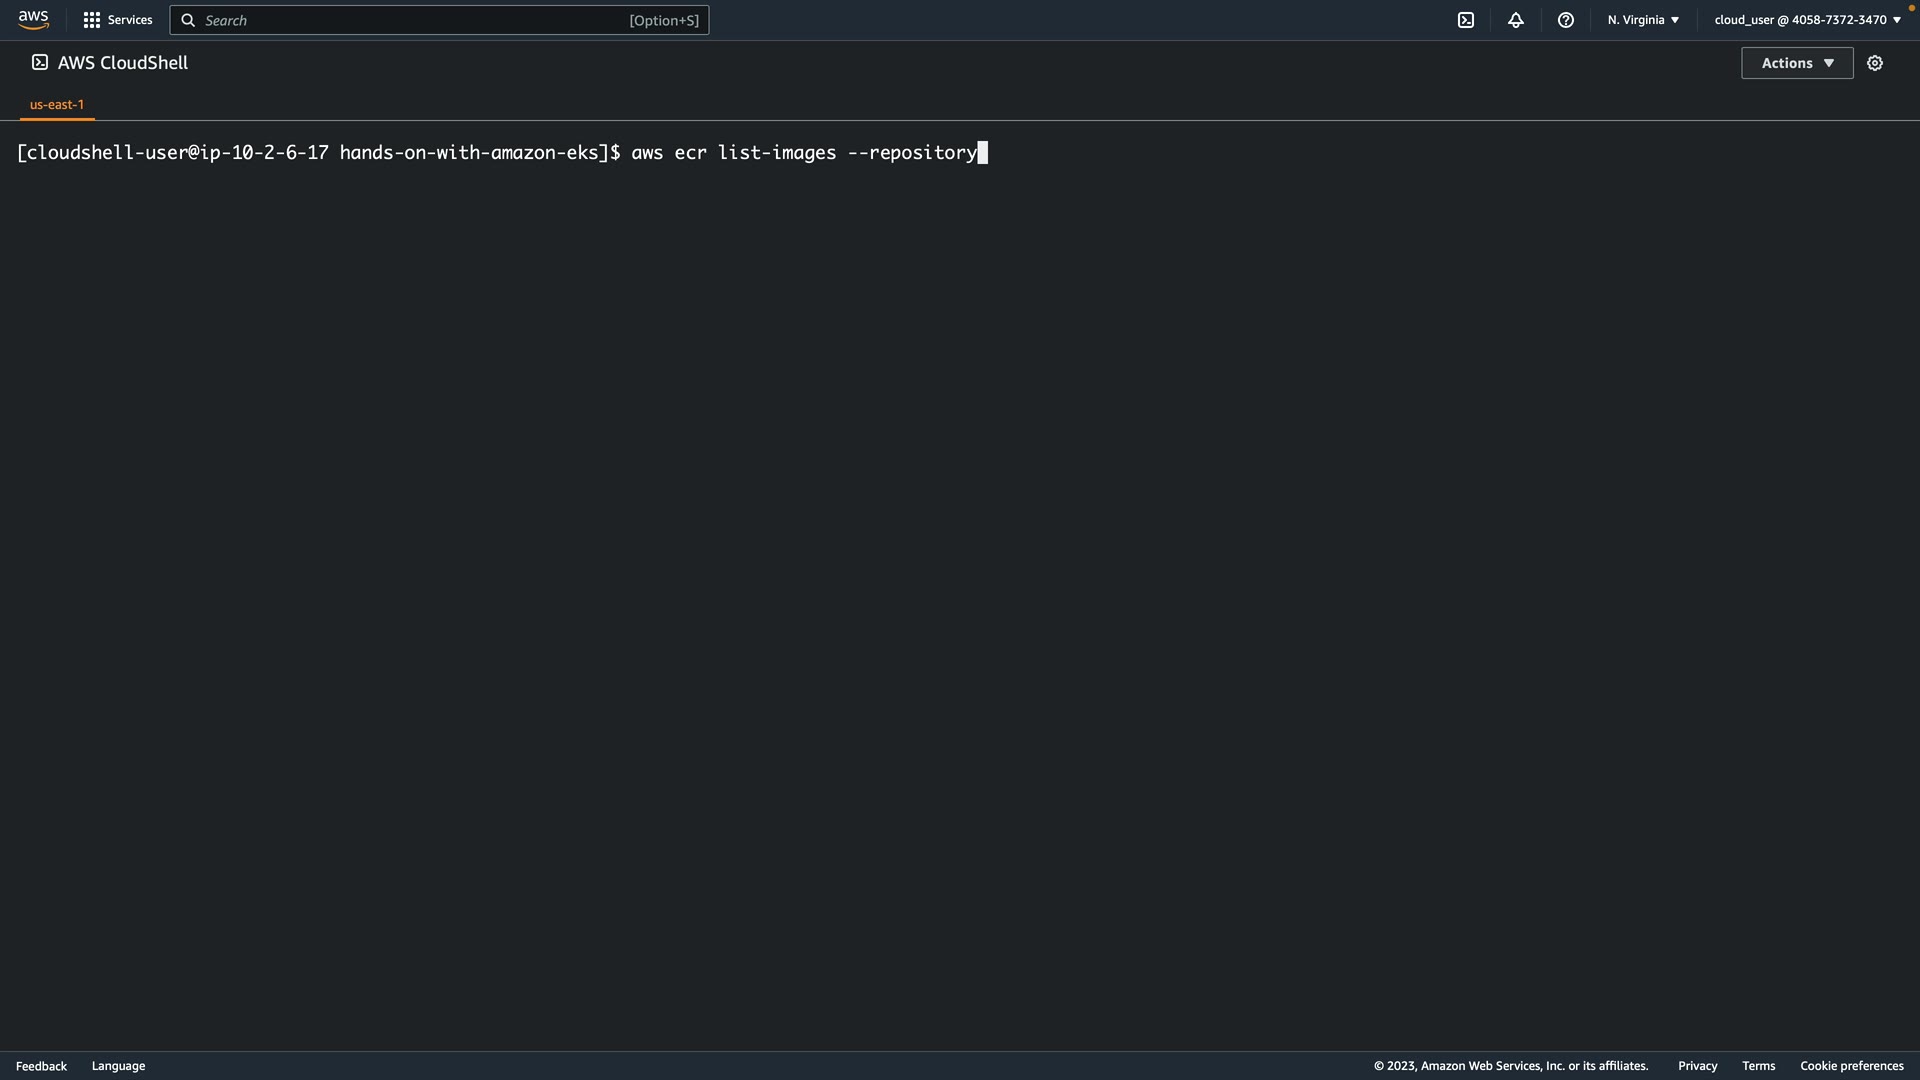
Task: Open the Terms link
Action: pos(1758,1066)
